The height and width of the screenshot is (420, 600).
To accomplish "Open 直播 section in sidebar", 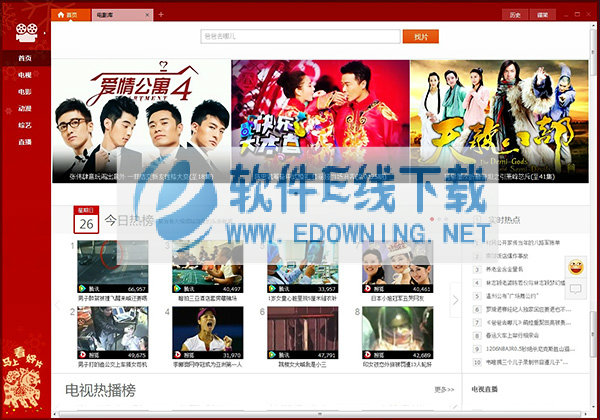I will click(x=24, y=142).
